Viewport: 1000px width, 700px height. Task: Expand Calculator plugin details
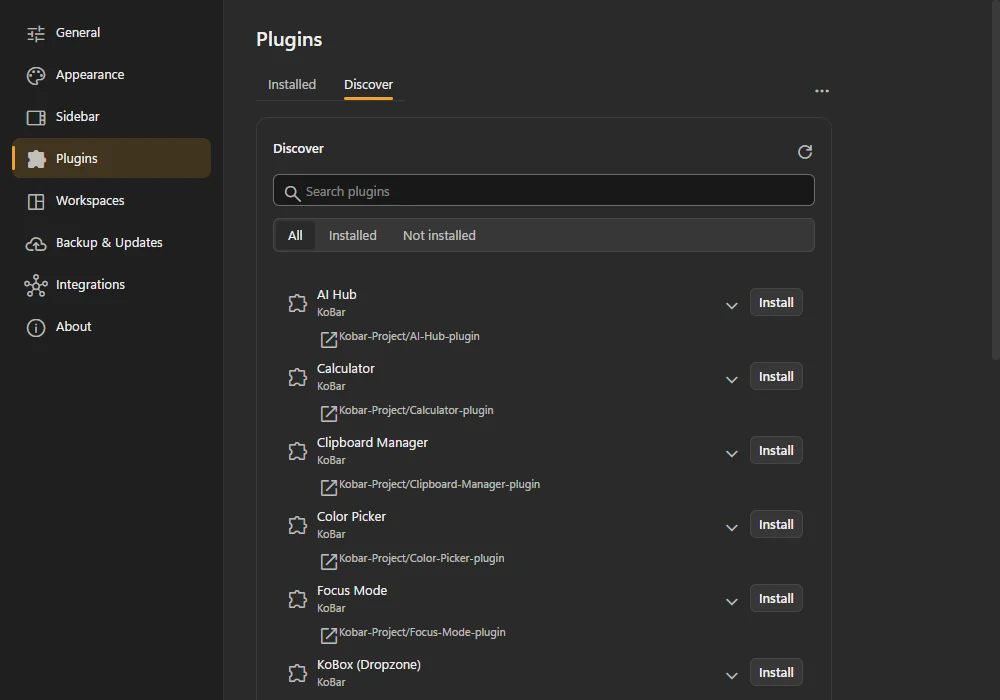click(x=732, y=379)
